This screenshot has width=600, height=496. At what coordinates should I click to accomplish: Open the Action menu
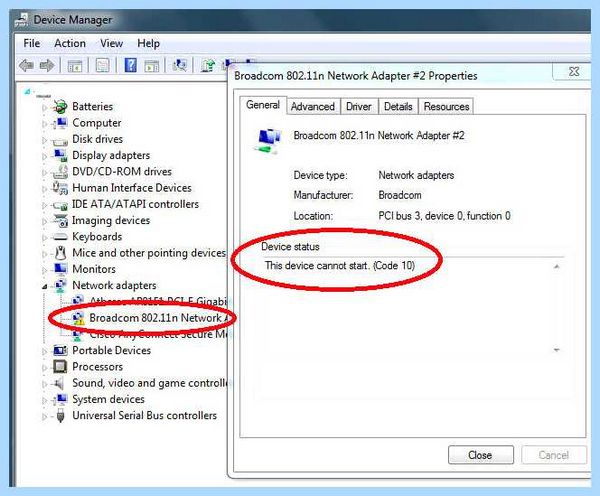[x=70, y=43]
